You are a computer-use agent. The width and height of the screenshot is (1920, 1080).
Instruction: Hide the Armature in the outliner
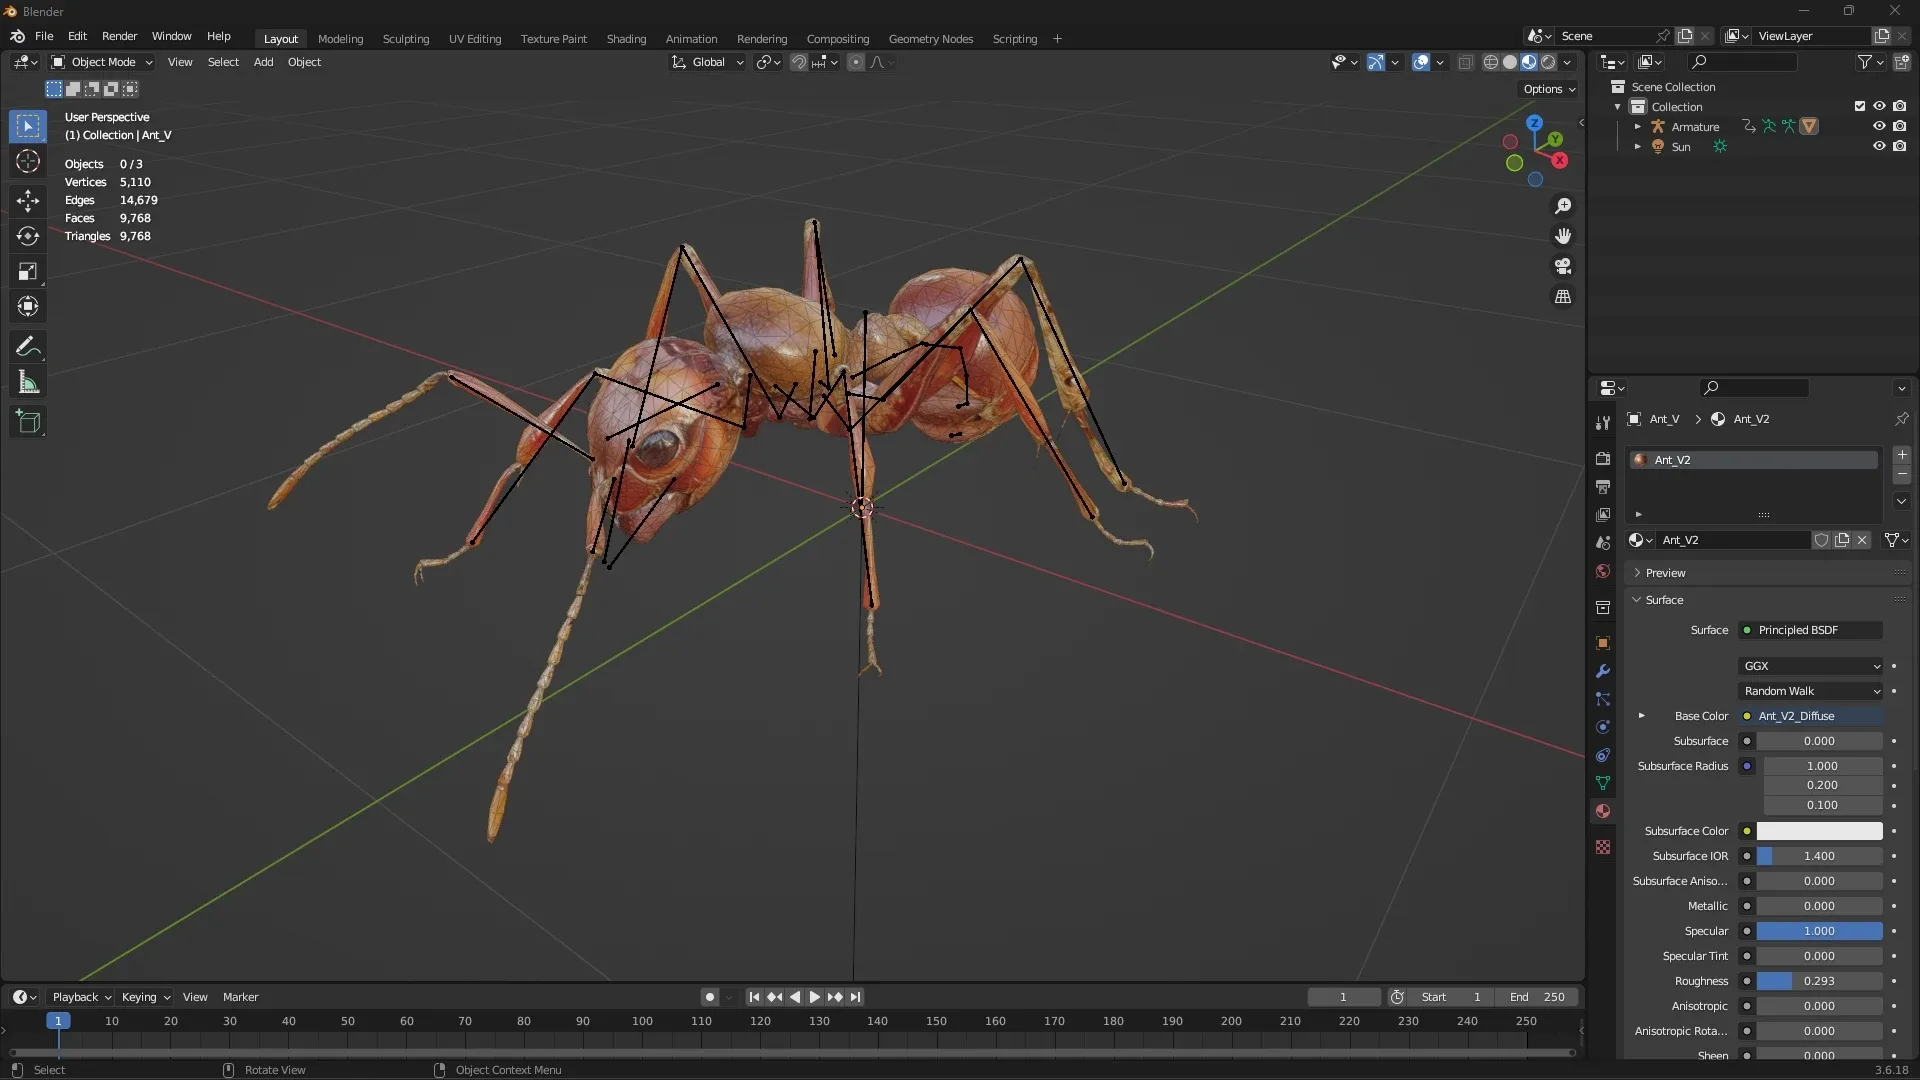click(x=1879, y=125)
